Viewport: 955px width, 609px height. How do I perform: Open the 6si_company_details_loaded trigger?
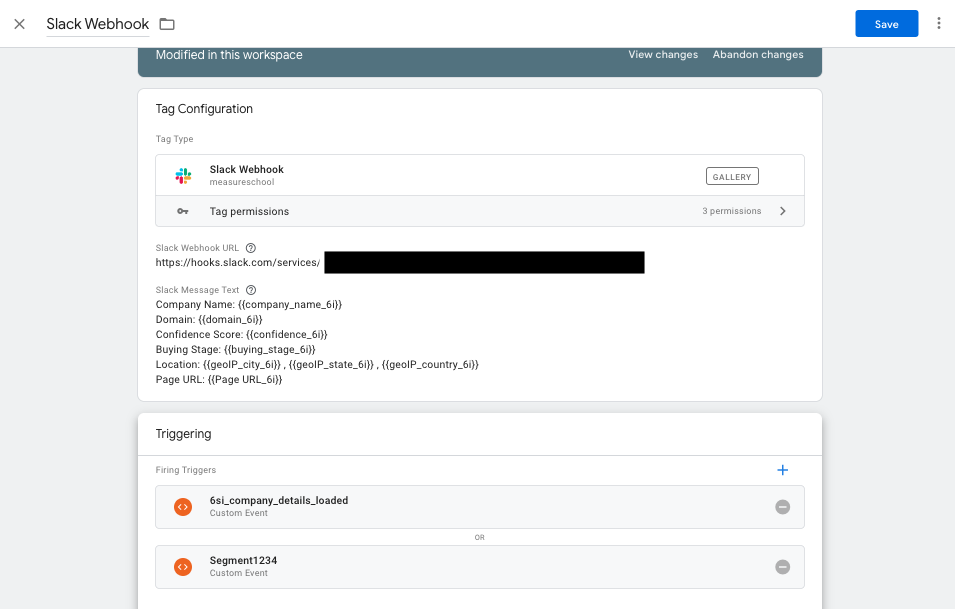(x=479, y=507)
